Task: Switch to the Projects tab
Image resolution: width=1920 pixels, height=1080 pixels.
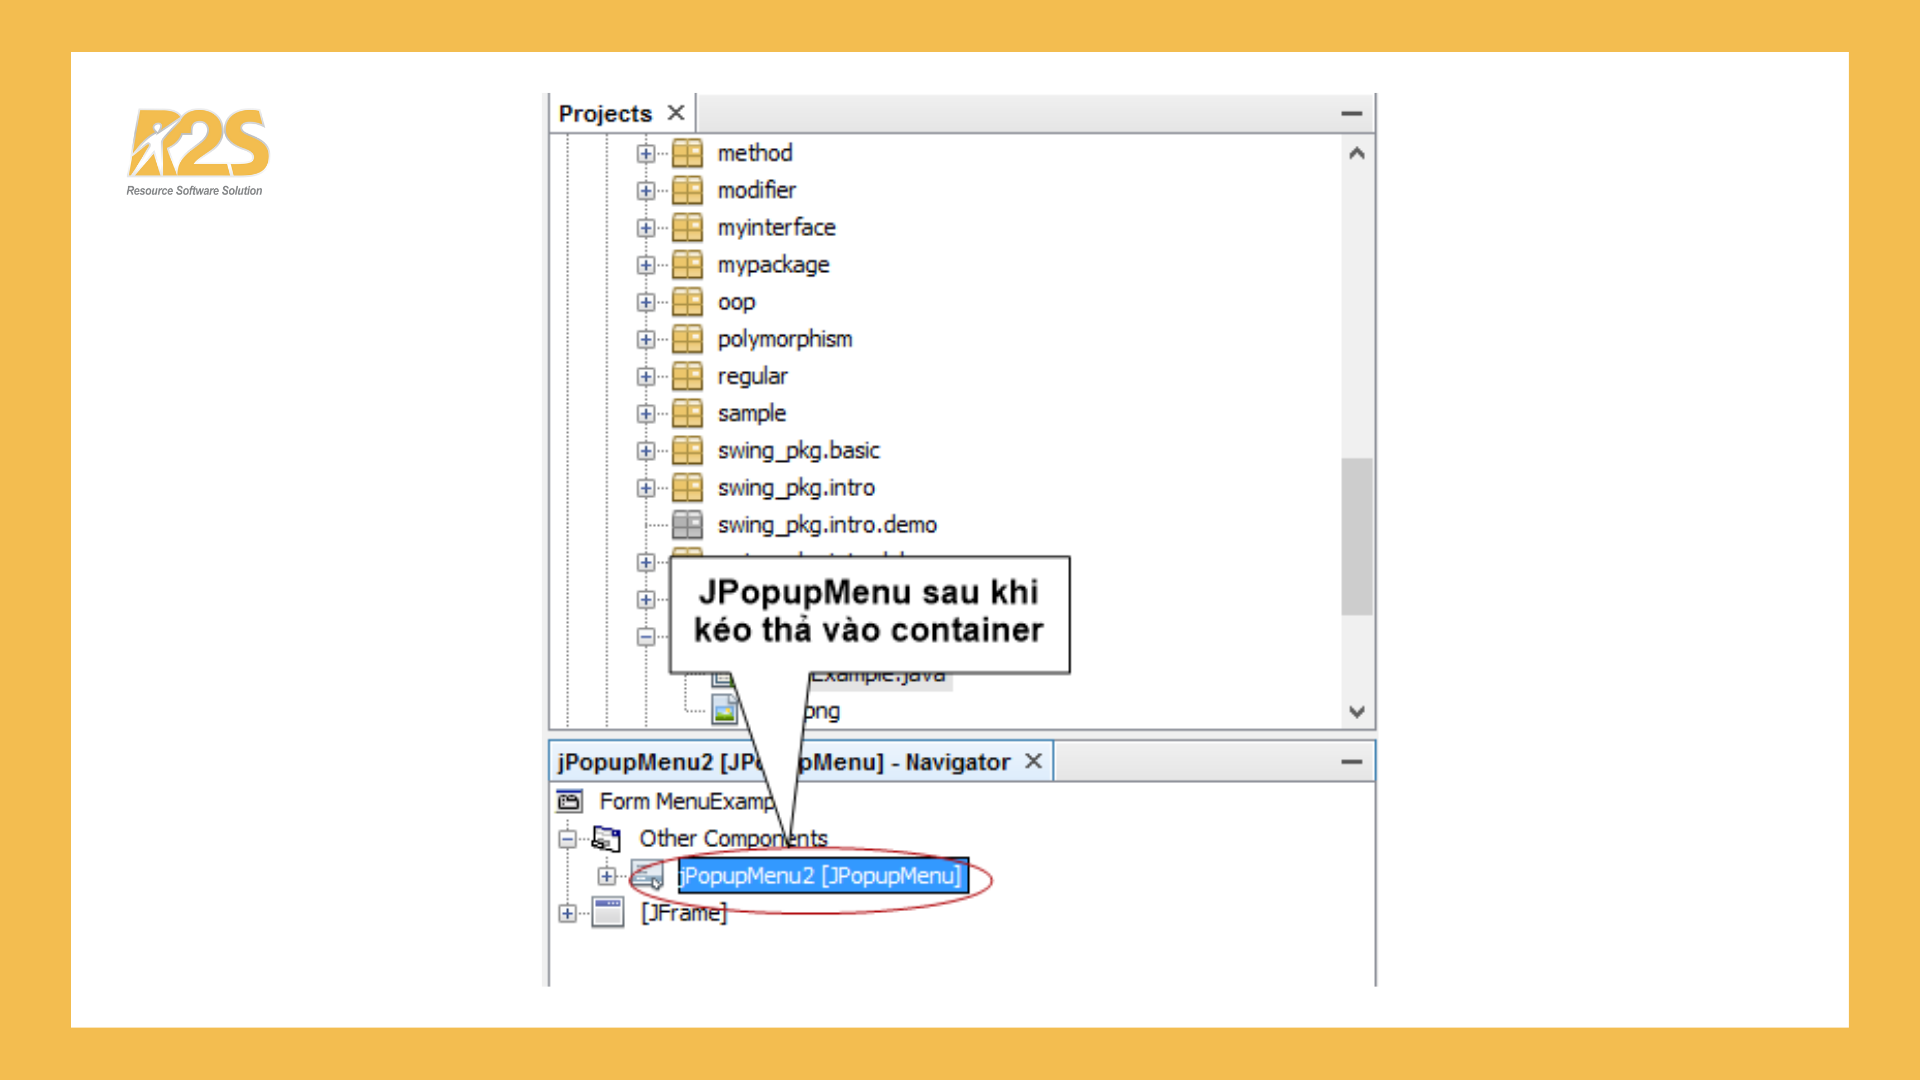Action: (604, 114)
